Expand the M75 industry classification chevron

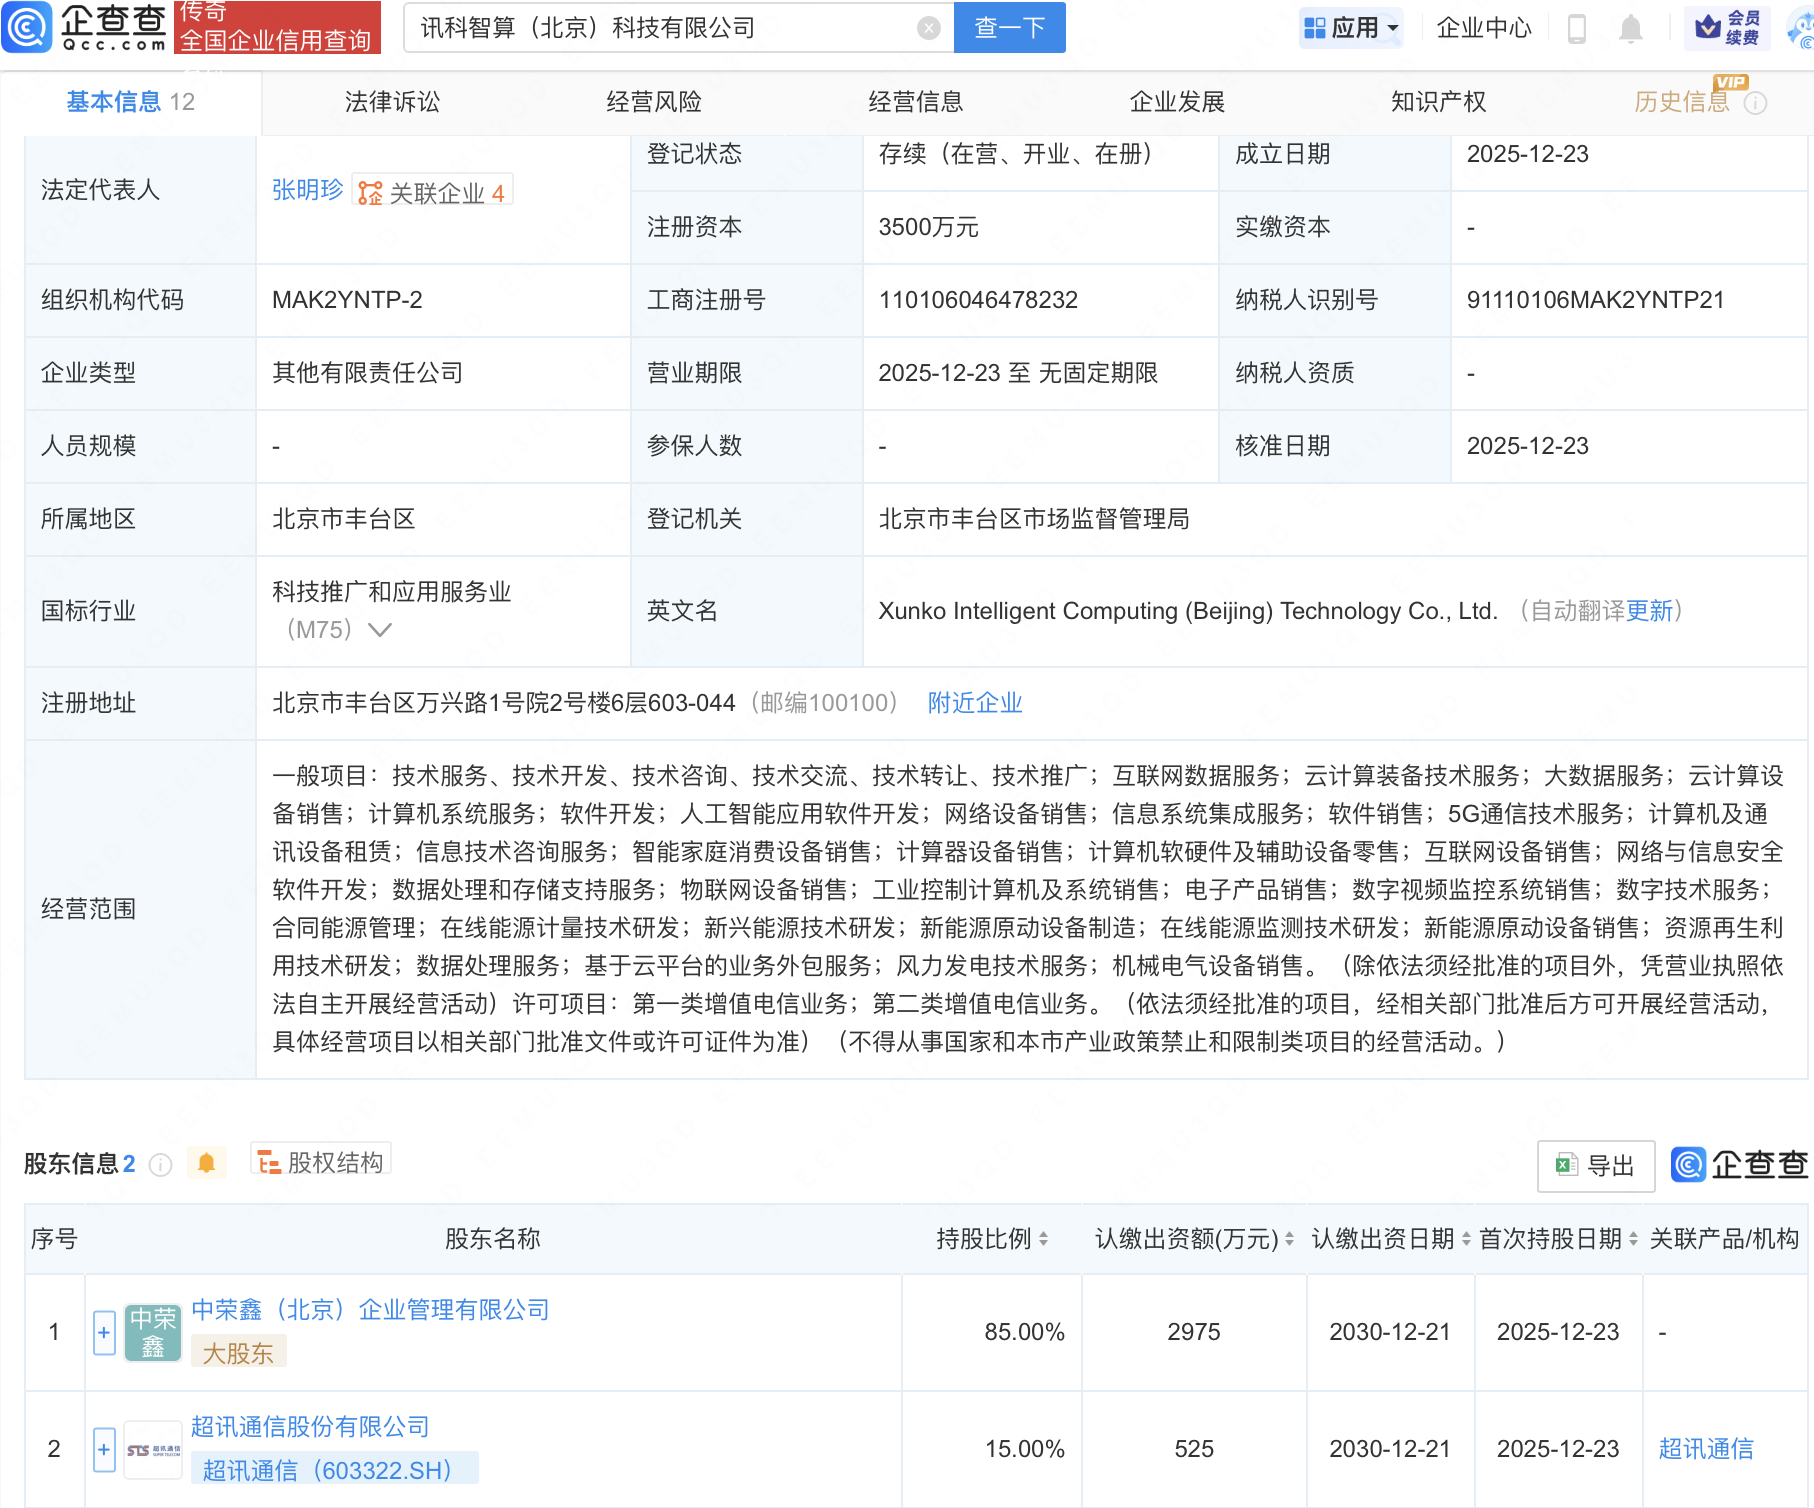(x=379, y=630)
